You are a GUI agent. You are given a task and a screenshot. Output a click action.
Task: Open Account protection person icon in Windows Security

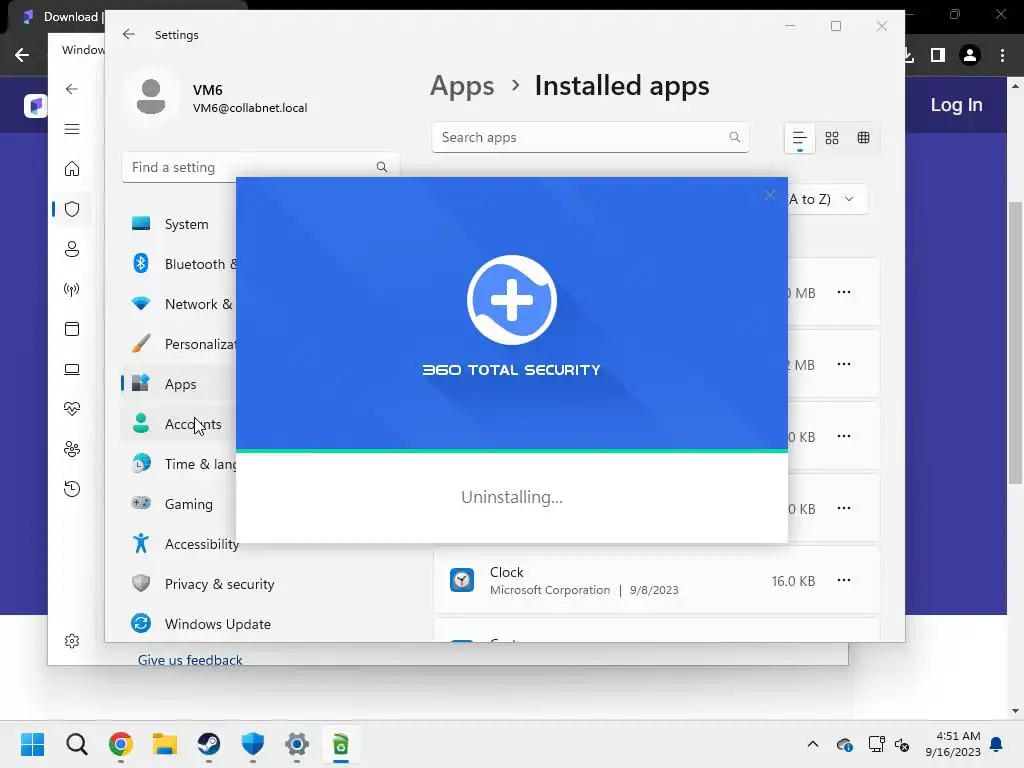tap(72, 249)
